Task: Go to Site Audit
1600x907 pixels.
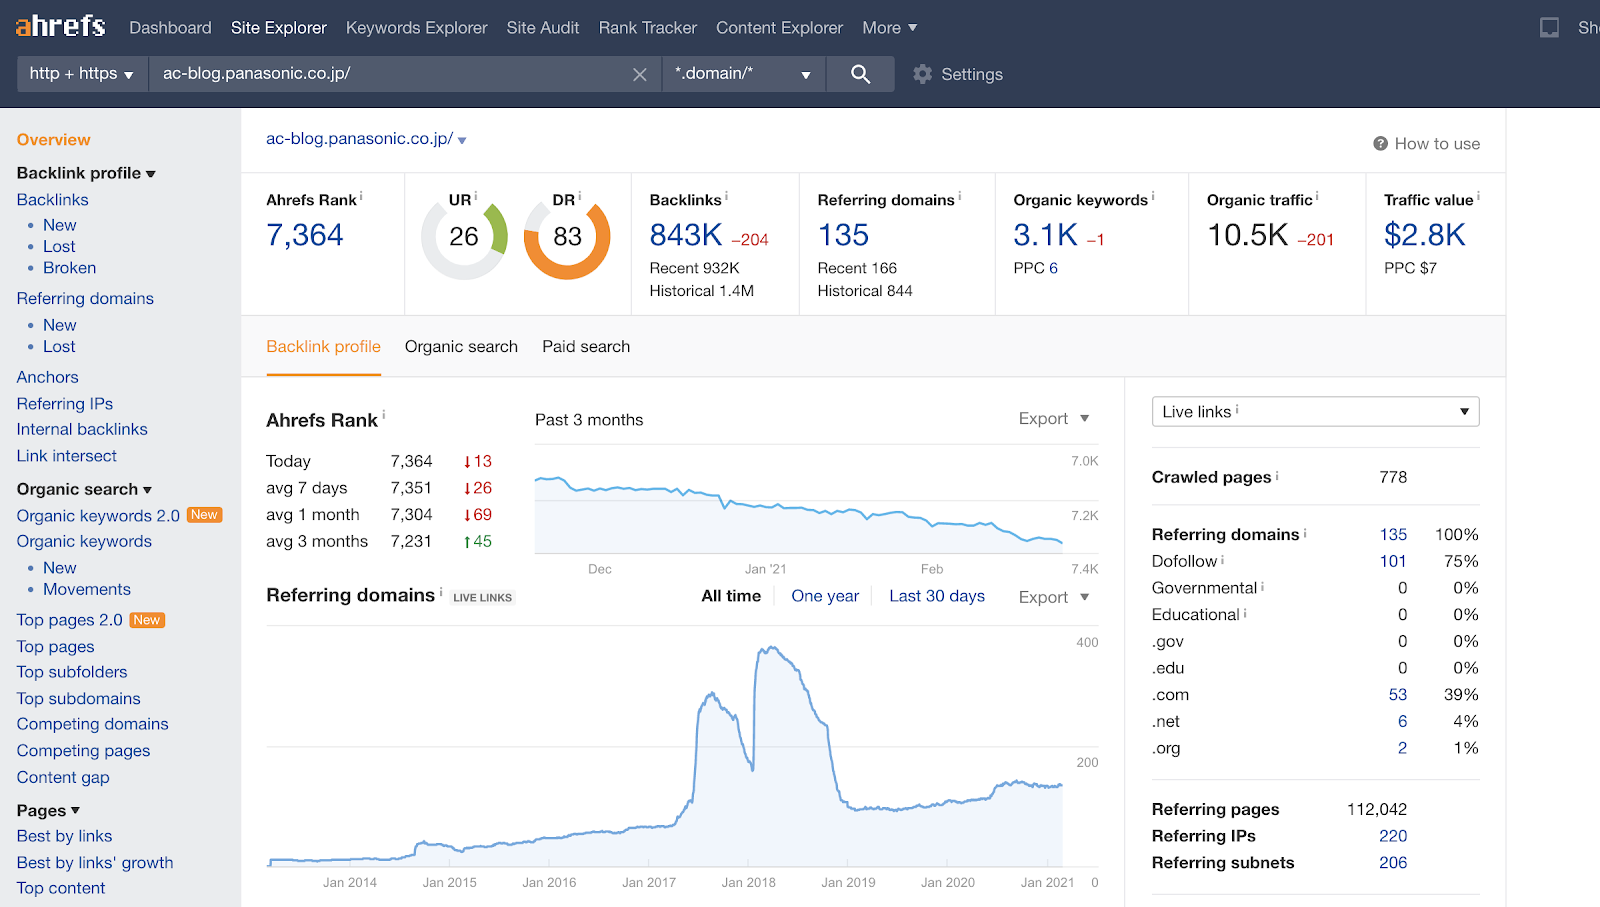Action: click(543, 28)
